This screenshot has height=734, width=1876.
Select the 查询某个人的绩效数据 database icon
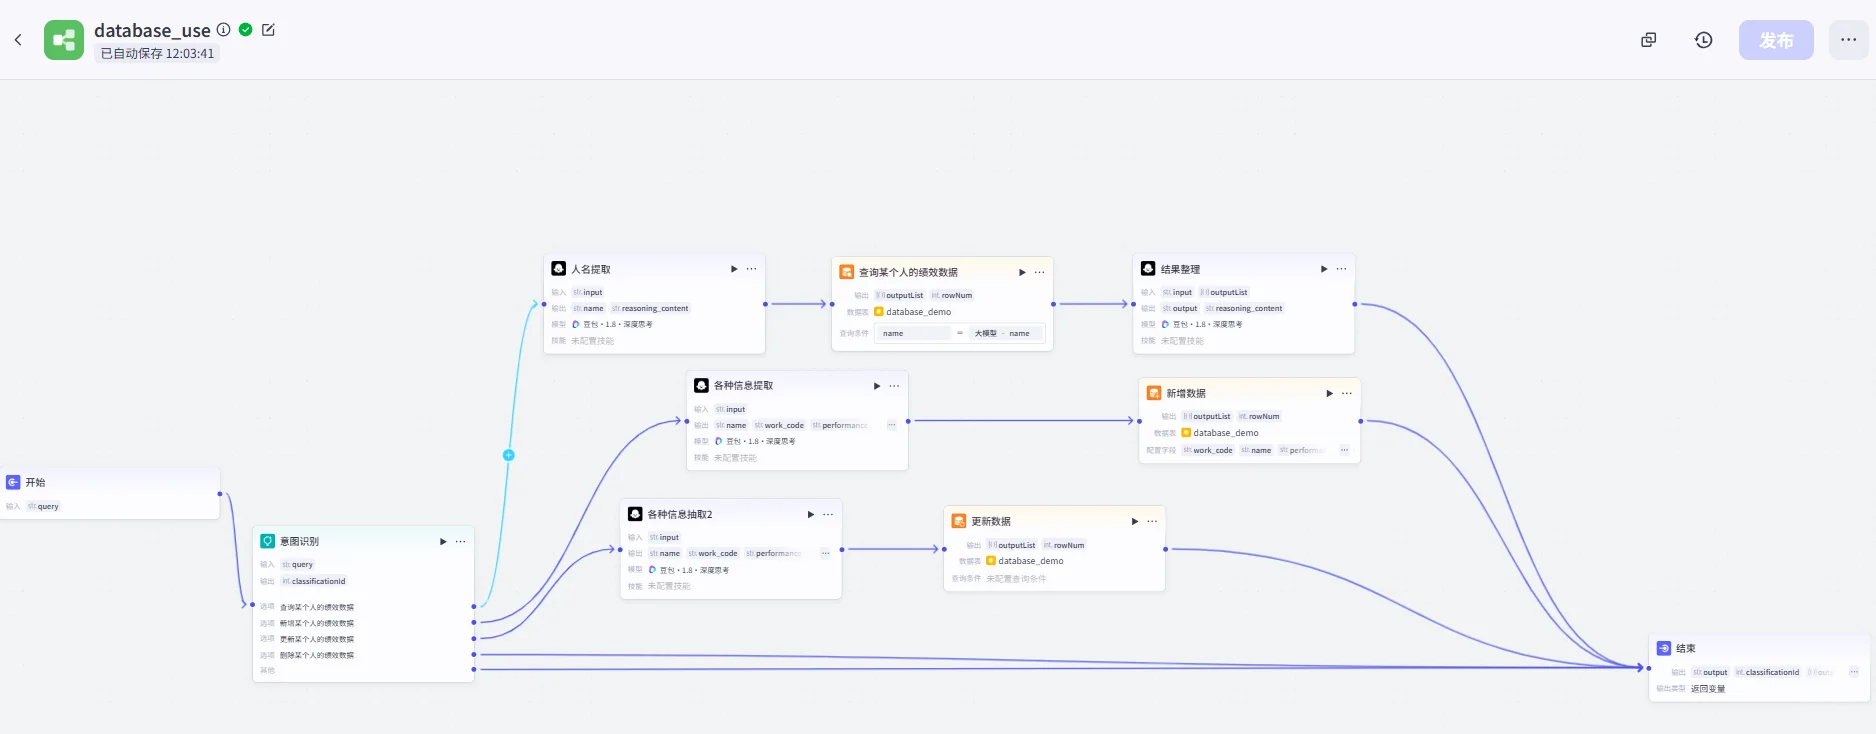pyautogui.click(x=847, y=272)
